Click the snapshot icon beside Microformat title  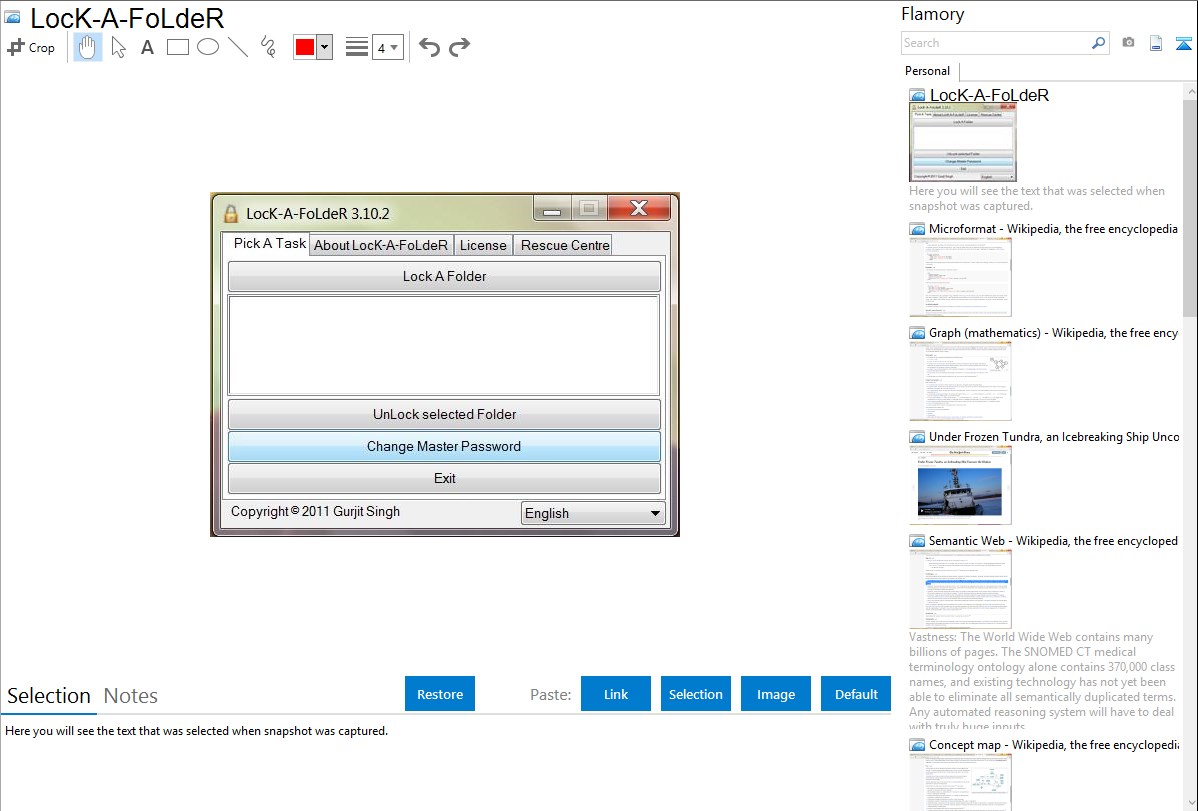pyautogui.click(x=917, y=229)
